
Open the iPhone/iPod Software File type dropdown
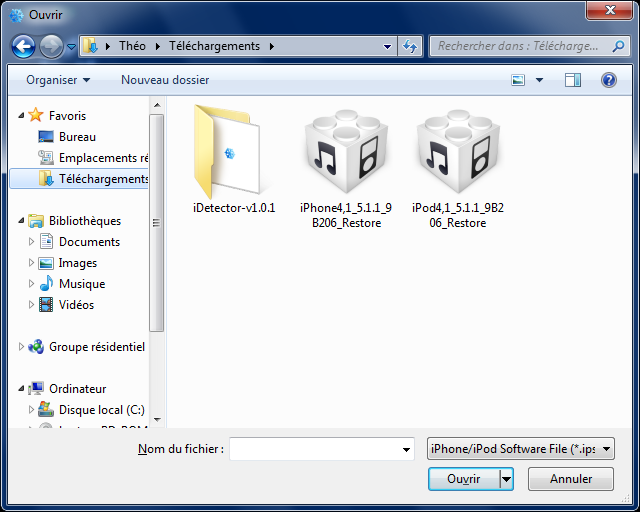pos(521,449)
